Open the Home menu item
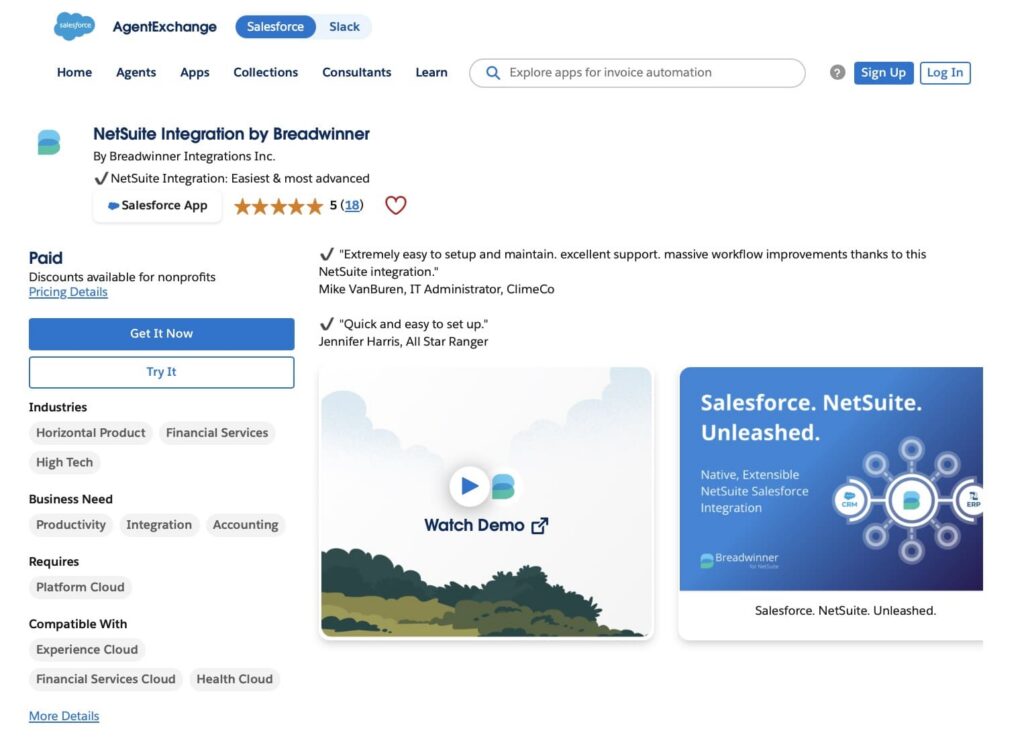This screenshot has height=745, width=1024. tap(74, 72)
